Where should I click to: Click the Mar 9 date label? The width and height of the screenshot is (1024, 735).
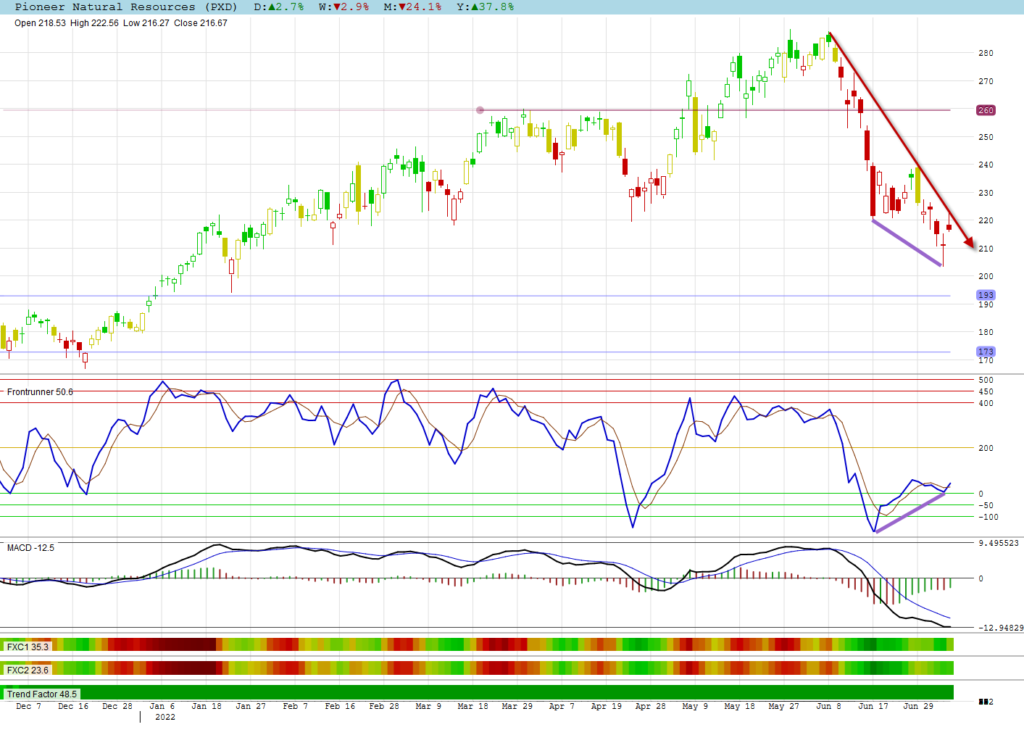pyautogui.click(x=428, y=706)
